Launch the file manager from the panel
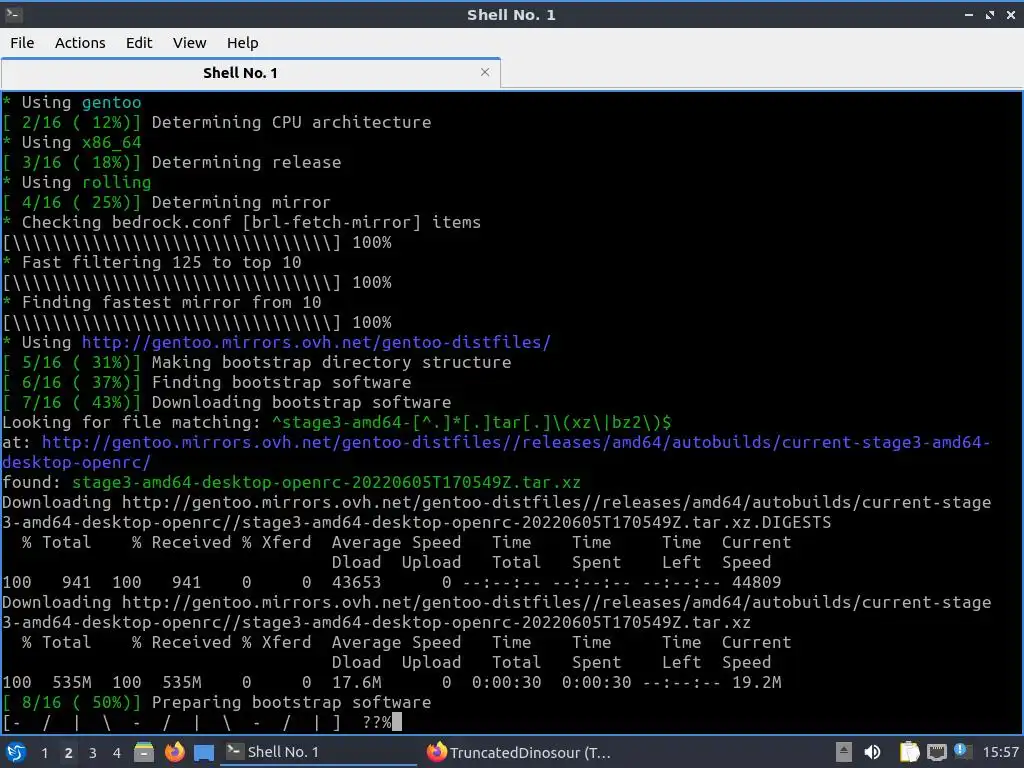Viewport: 1024px width, 768px height. point(144,752)
